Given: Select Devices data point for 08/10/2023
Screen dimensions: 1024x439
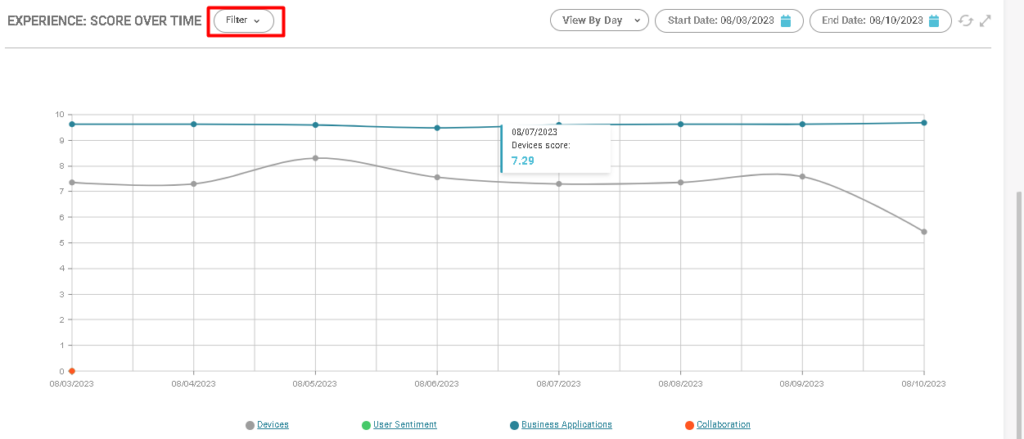Looking at the screenshot, I should 924,232.
